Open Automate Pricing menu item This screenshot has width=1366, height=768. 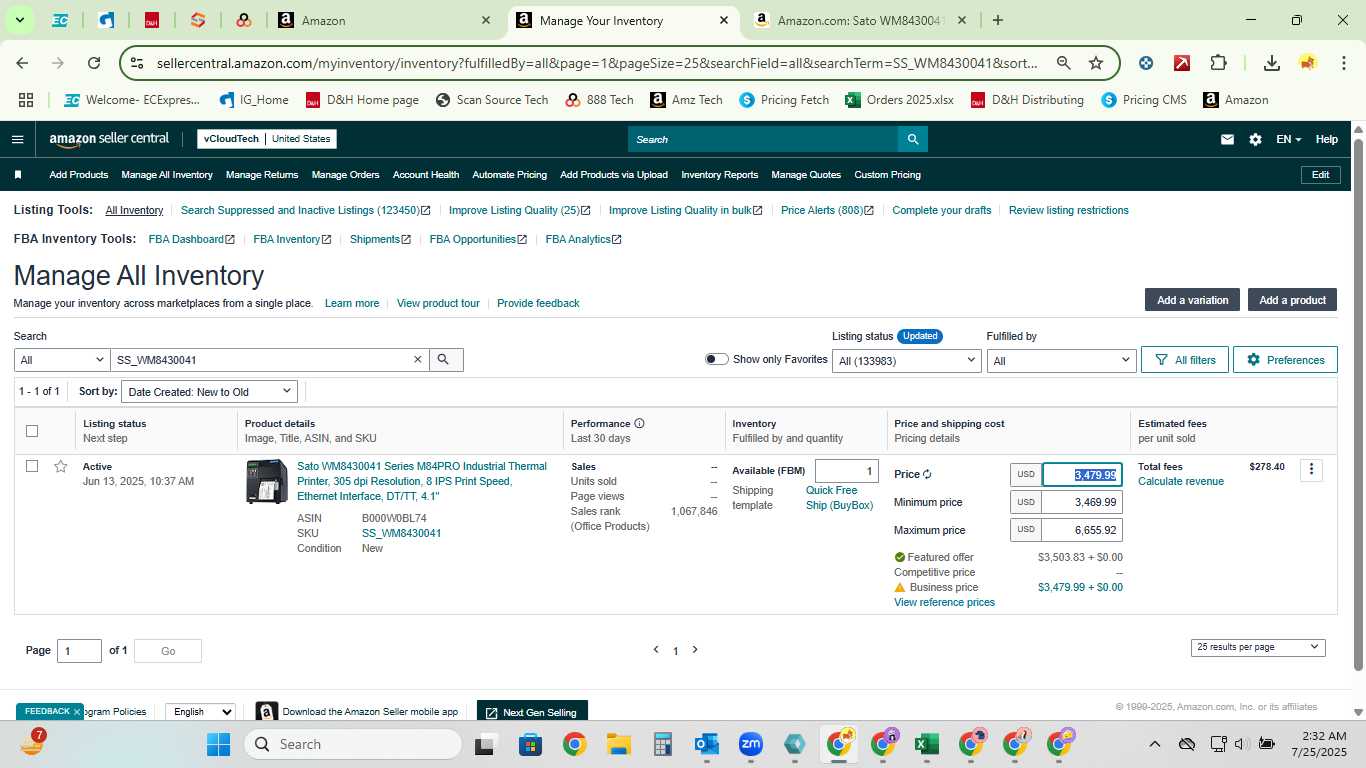click(x=509, y=174)
